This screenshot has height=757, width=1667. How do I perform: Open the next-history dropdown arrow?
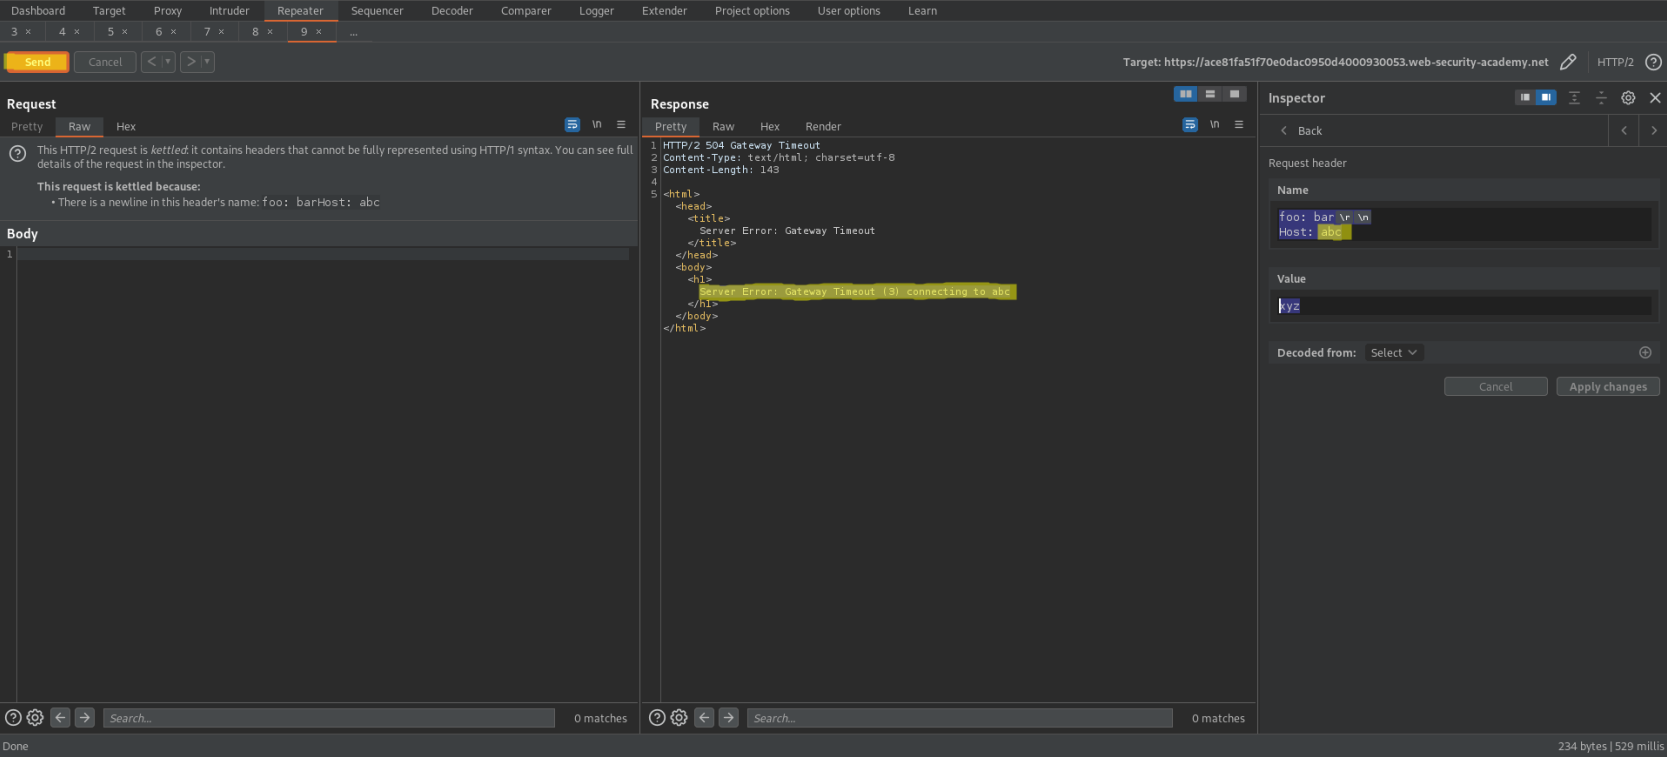pyautogui.click(x=207, y=62)
